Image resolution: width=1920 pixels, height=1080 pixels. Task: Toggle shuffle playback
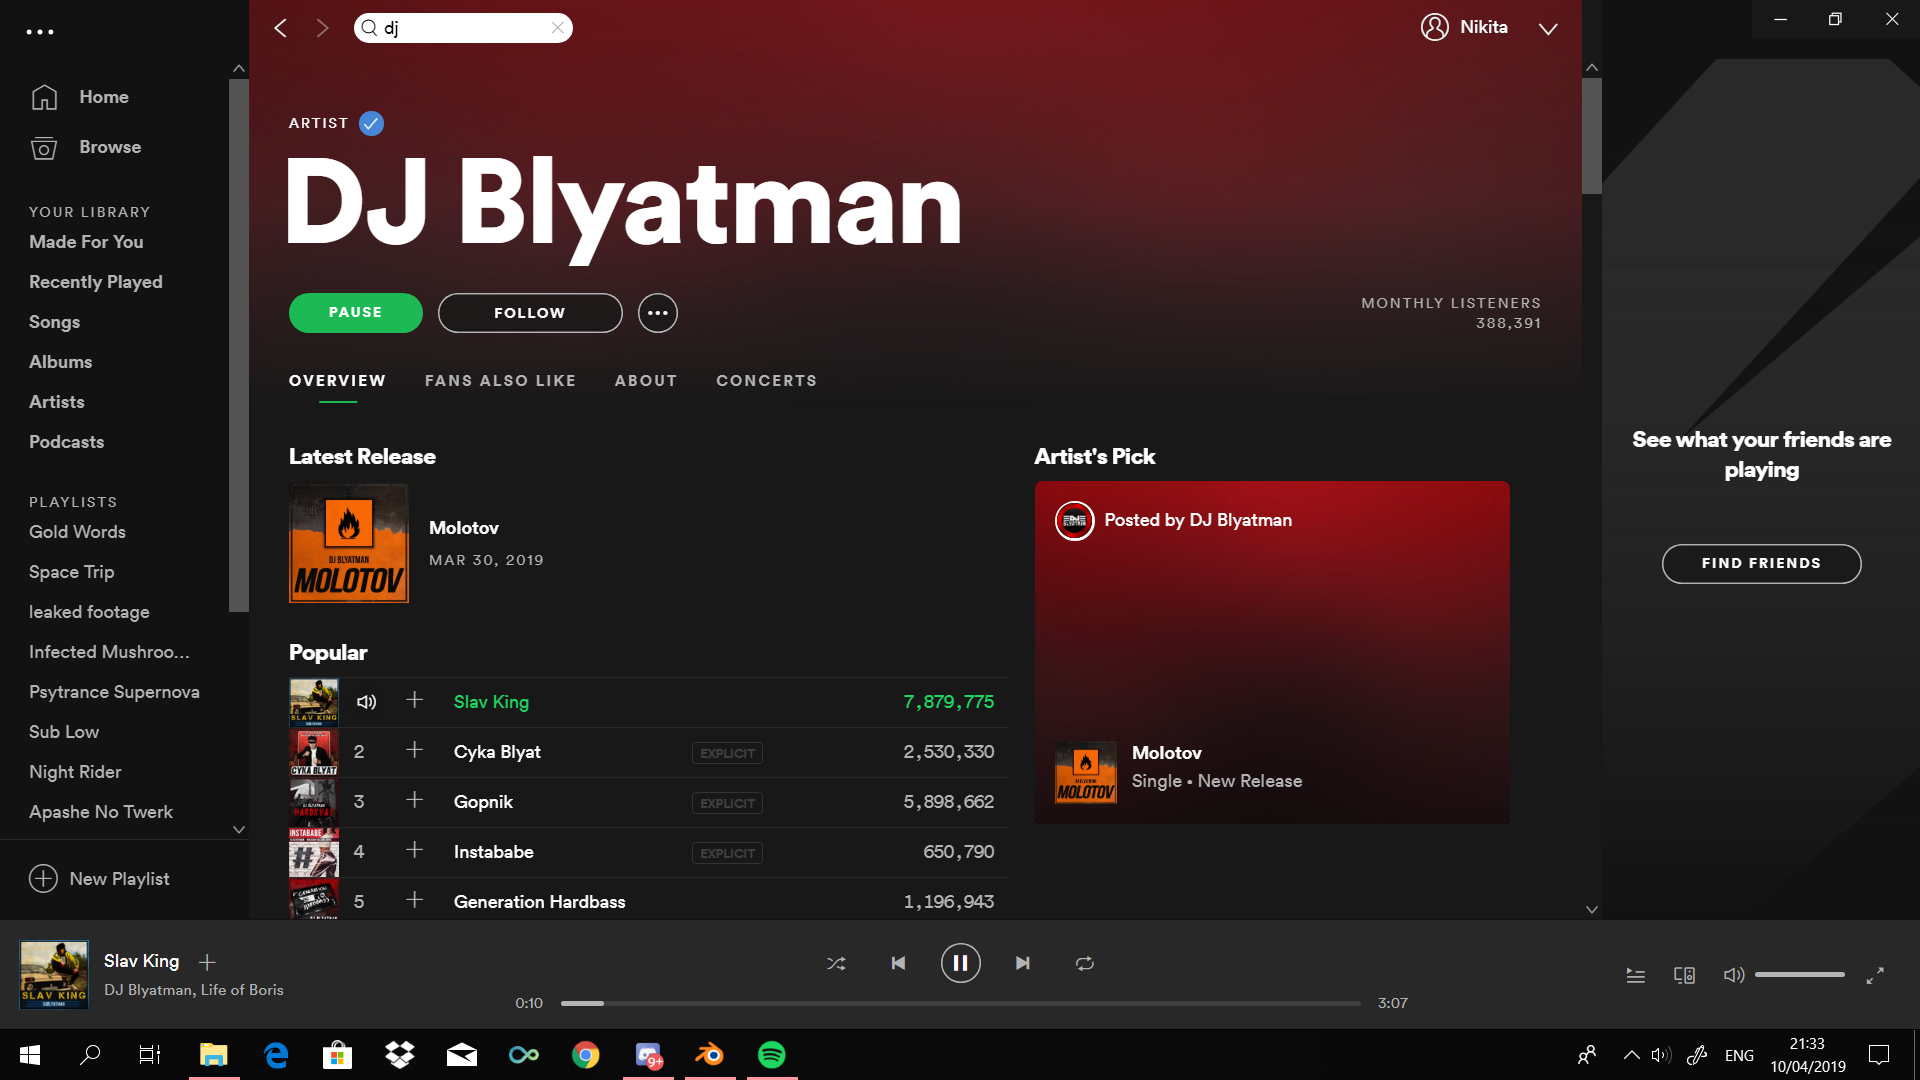[x=836, y=963]
